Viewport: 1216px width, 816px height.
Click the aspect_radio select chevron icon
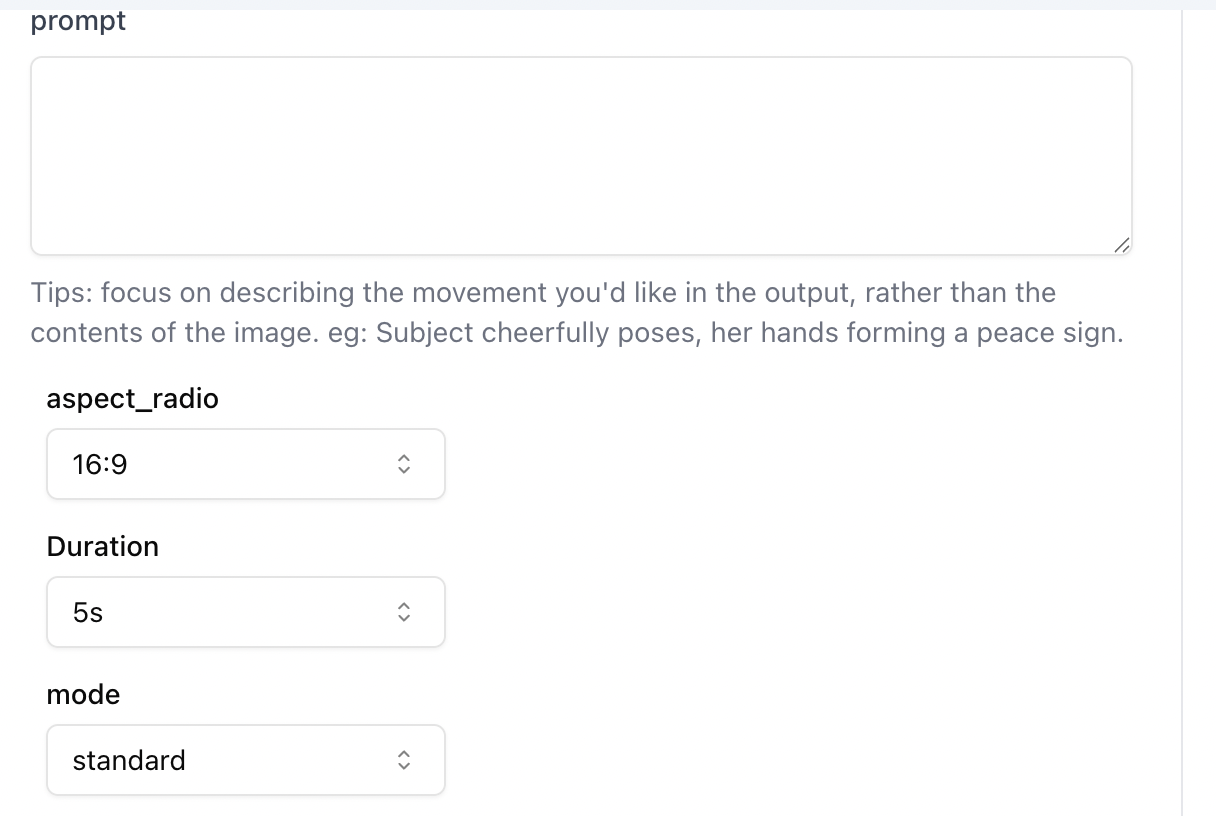[x=404, y=464]
